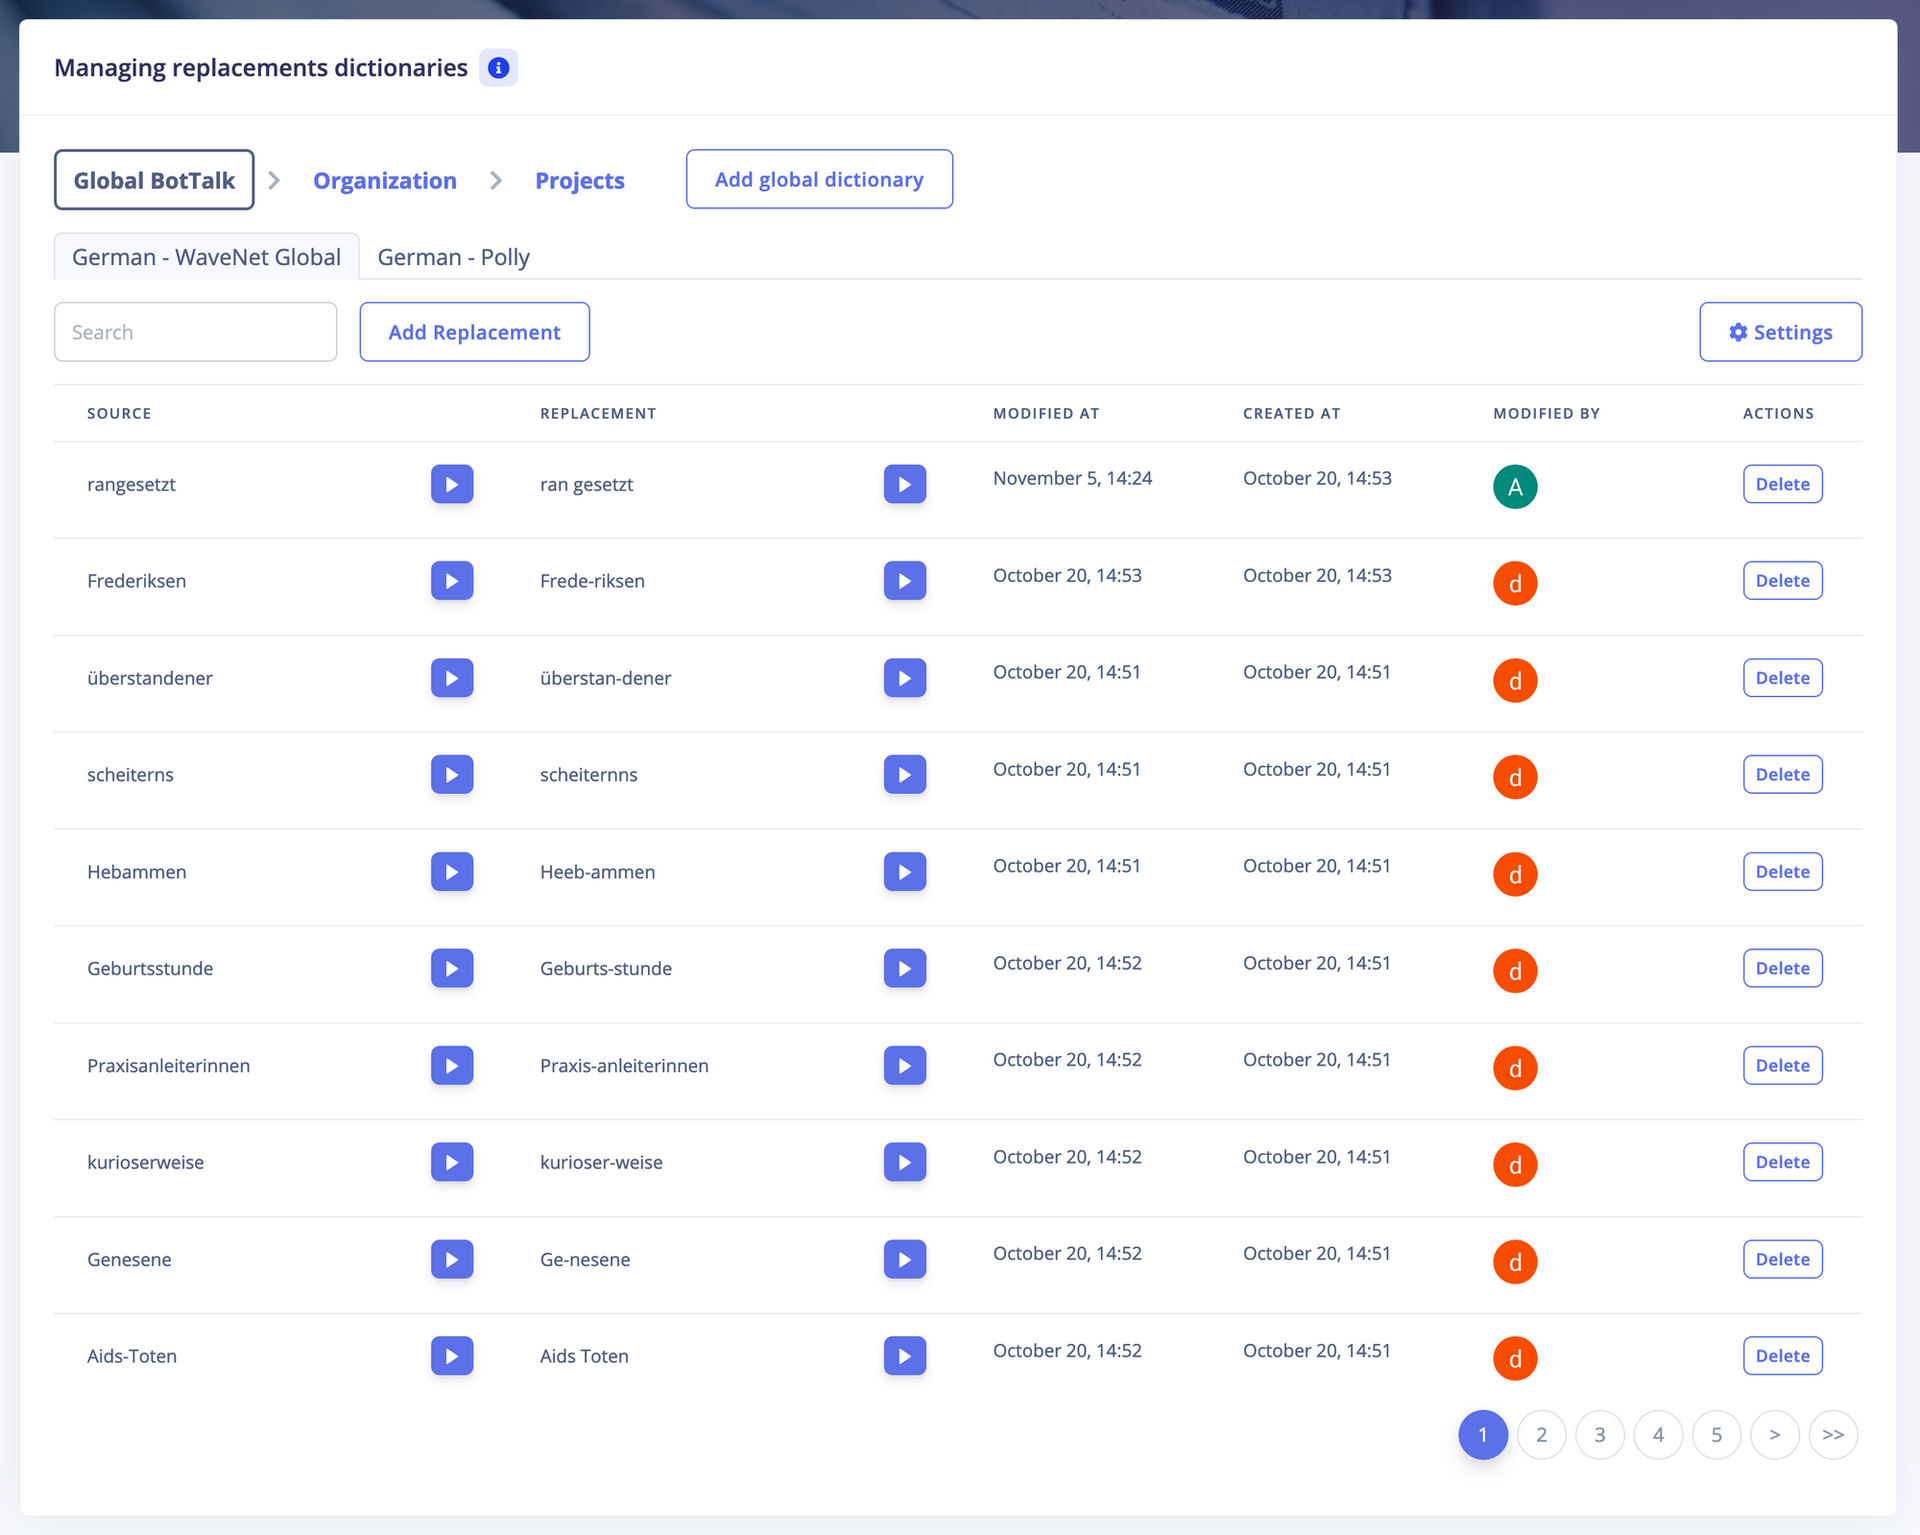Image resolution: width=1920 pixels, height=1535 pixels.
Task: Go to pagination page 2
Action: (1541, 1435)
